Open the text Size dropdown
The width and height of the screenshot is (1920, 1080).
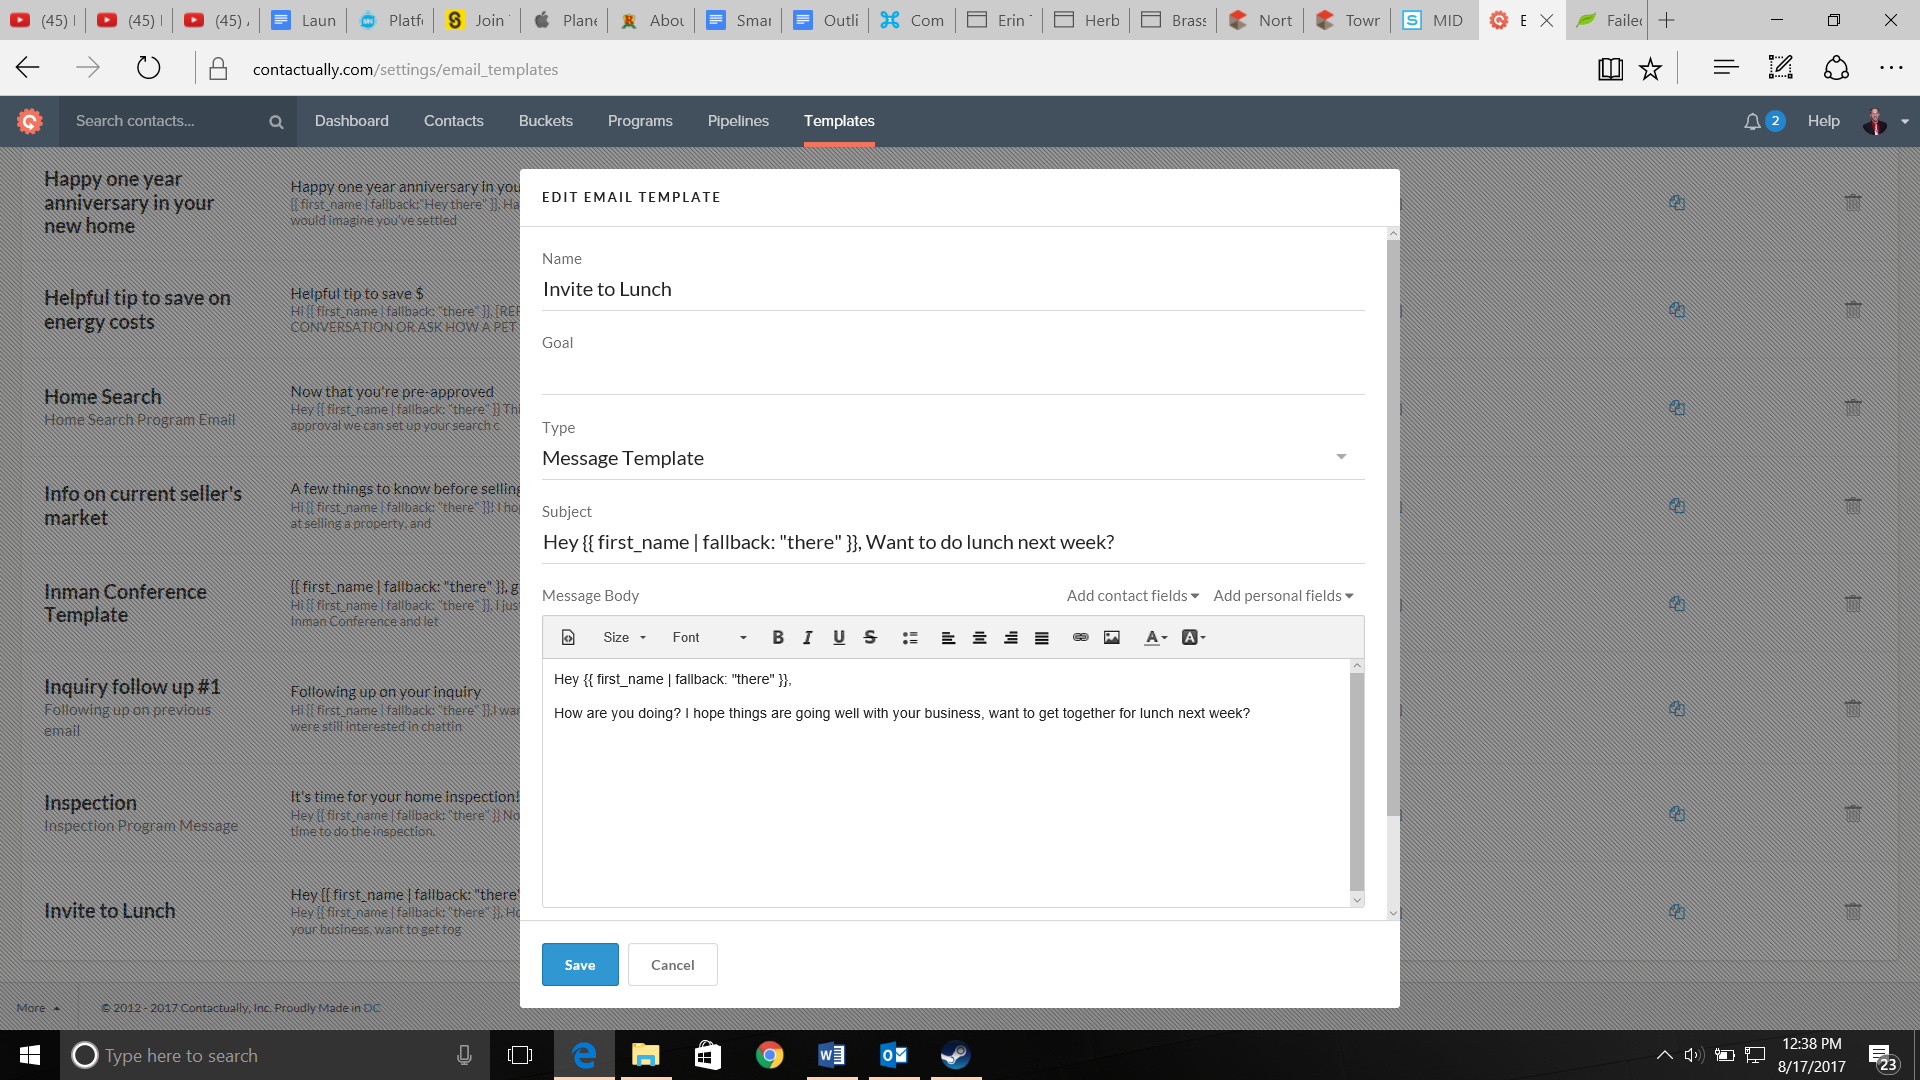622,637
